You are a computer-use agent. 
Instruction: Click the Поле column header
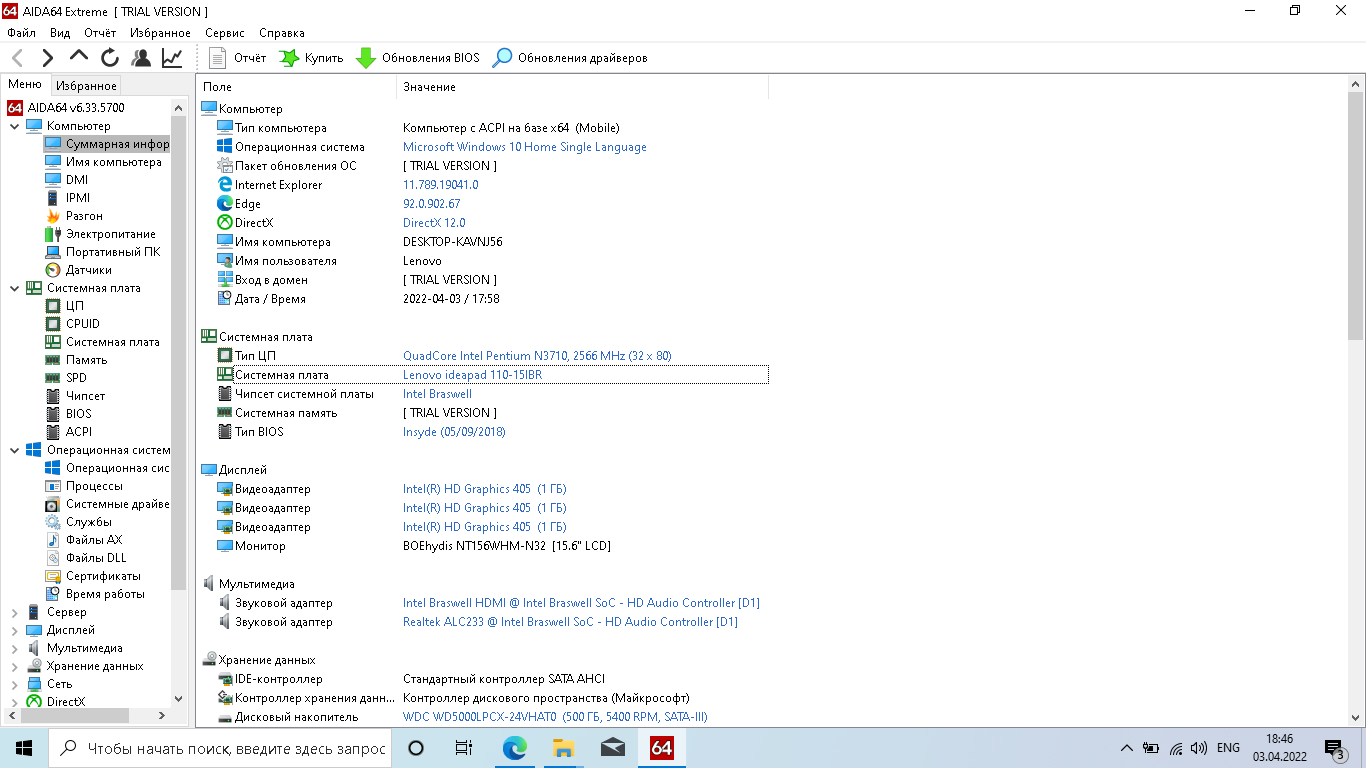click(x=296, y=87)
